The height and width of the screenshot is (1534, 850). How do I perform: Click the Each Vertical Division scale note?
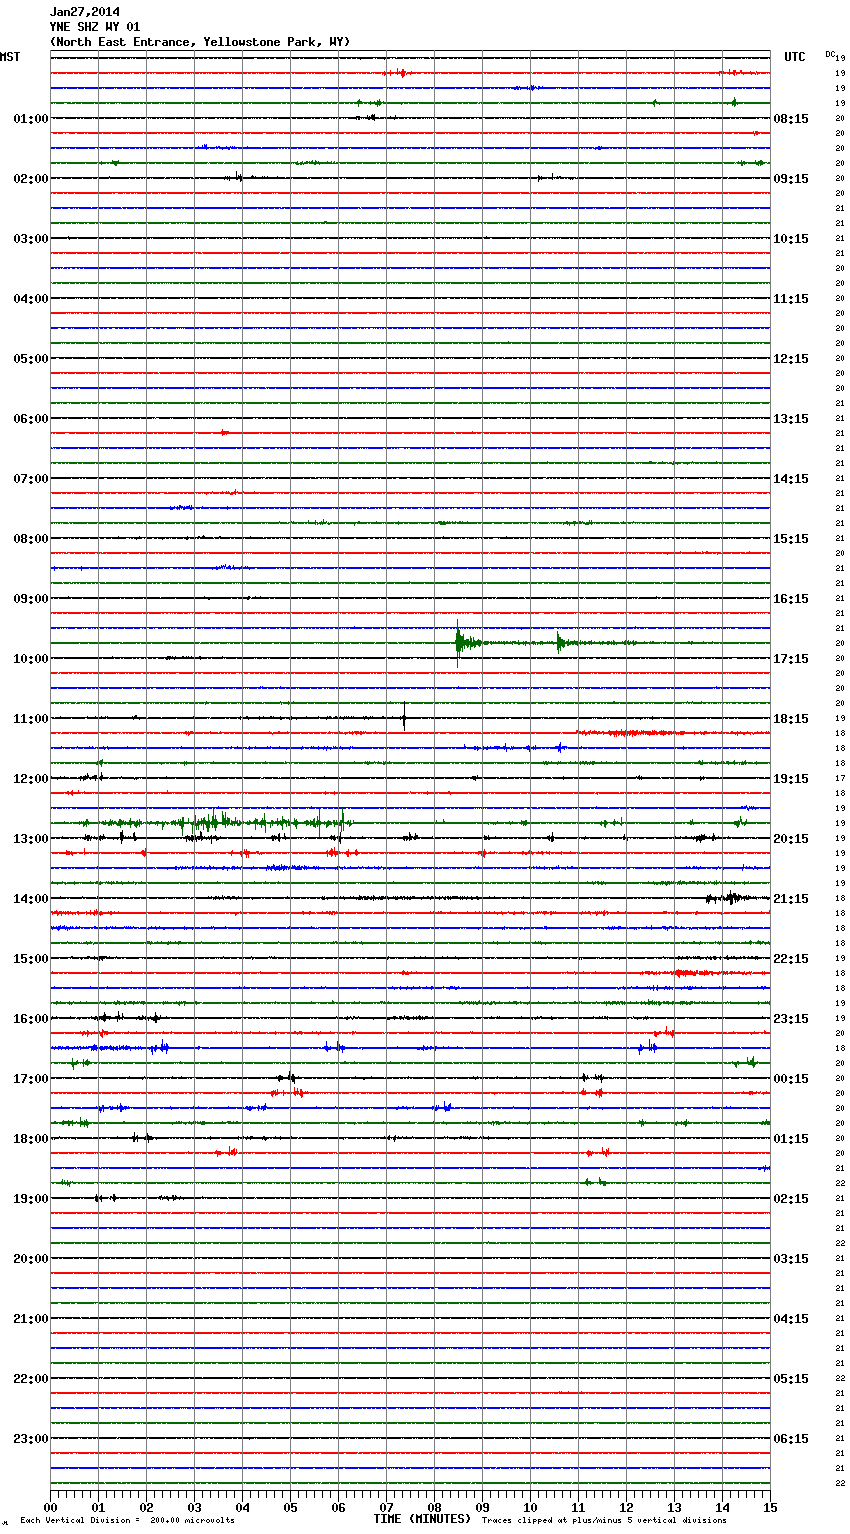tap(128, 1521)
